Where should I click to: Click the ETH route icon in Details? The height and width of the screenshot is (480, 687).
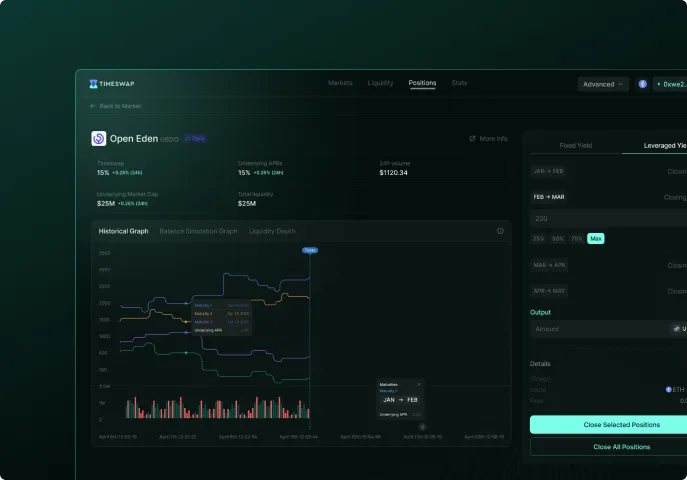[669, 389]
